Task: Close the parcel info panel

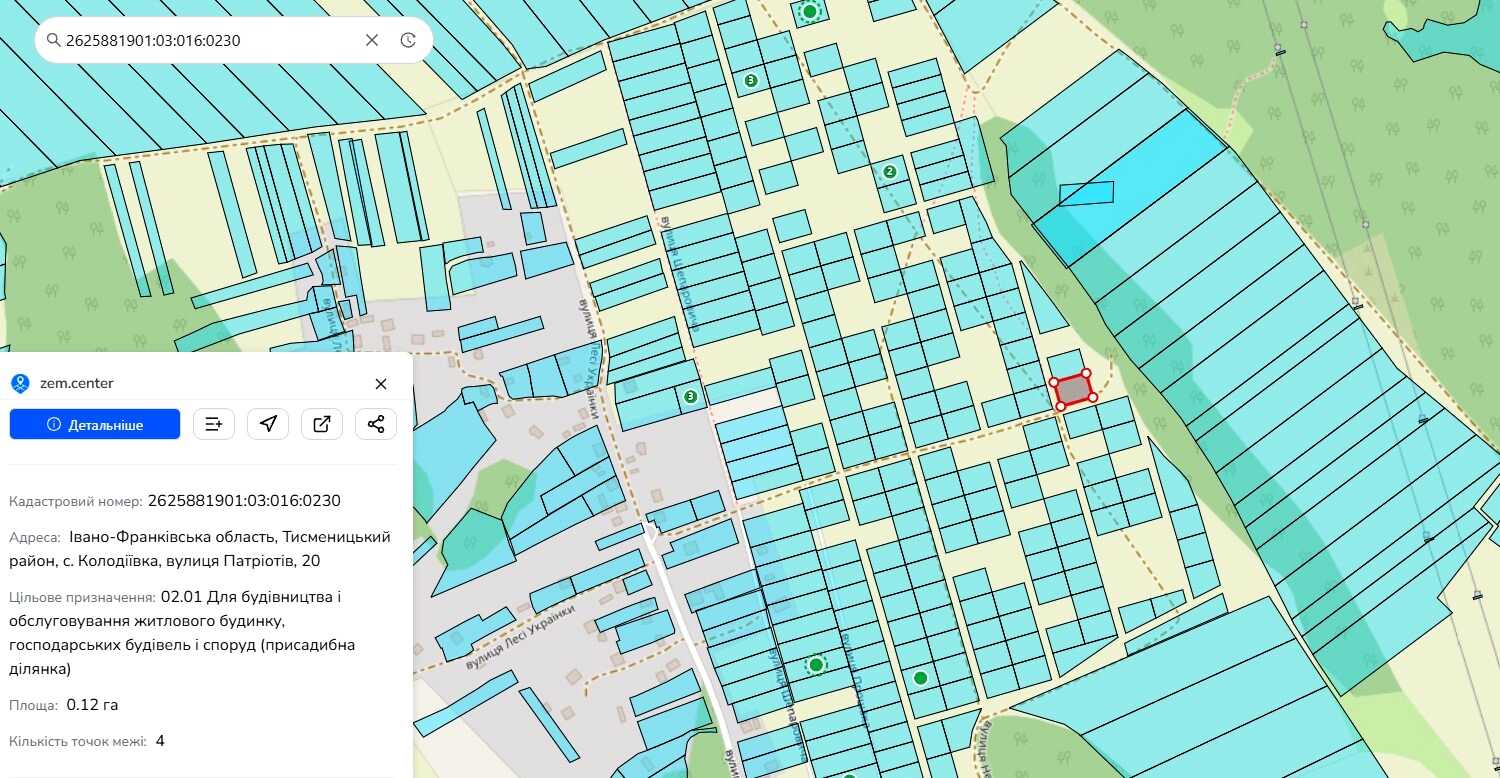Action: click(x=381, y=384)
